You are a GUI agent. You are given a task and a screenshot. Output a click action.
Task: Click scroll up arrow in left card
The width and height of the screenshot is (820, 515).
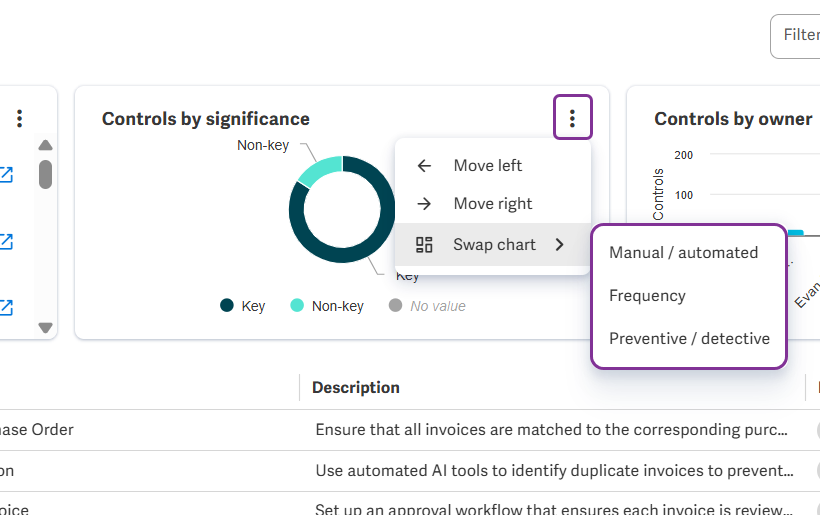pos(45,145)
